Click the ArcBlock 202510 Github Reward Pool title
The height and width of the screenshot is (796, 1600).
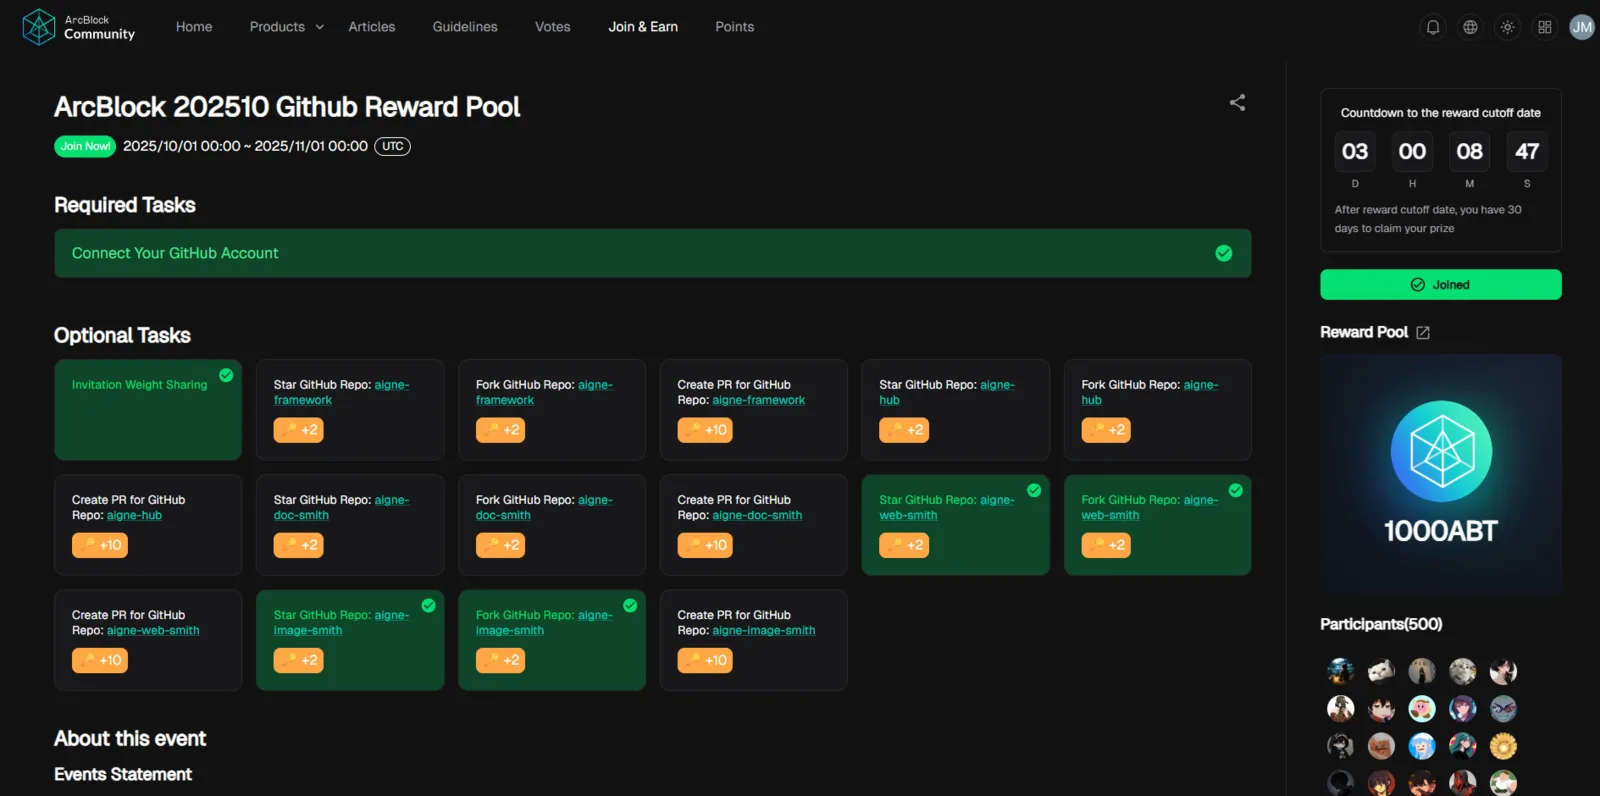pyautogui.click(x=287, y=107)
